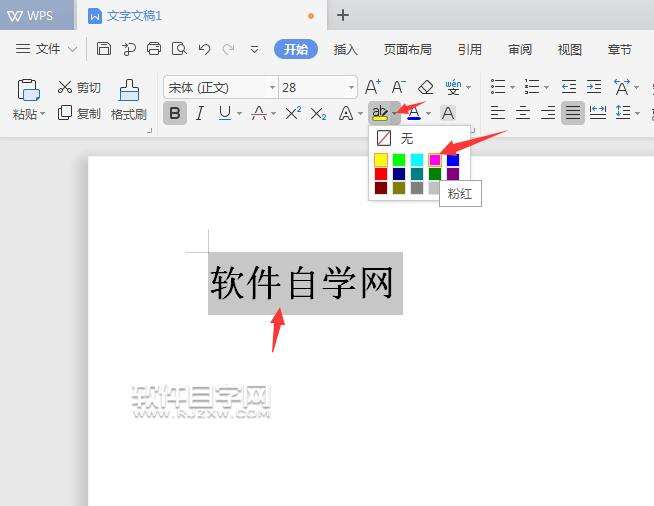Image resolution: width=654 pixels, height=506 pixels.
Task: Open the 页面布局 ribbon tab
Action: [407, 49]
